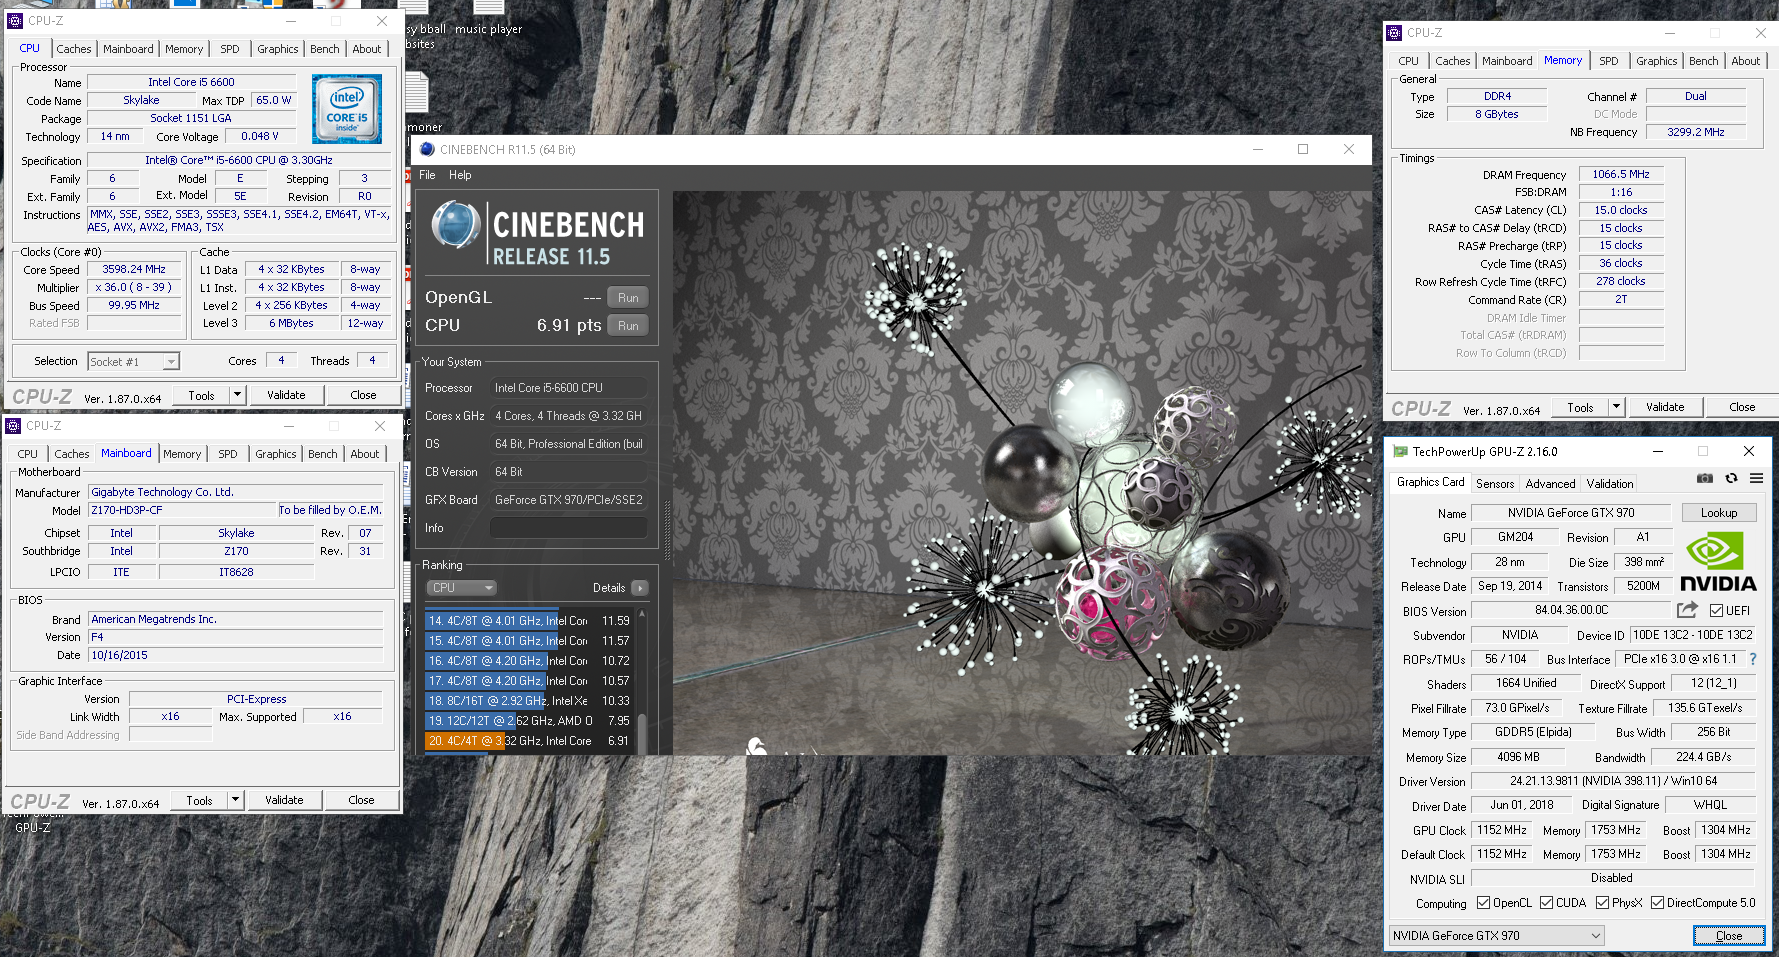
Task: Click the Intel Core i5 6600 Name field
Action: pyautogui.click(x=191, y=82)
